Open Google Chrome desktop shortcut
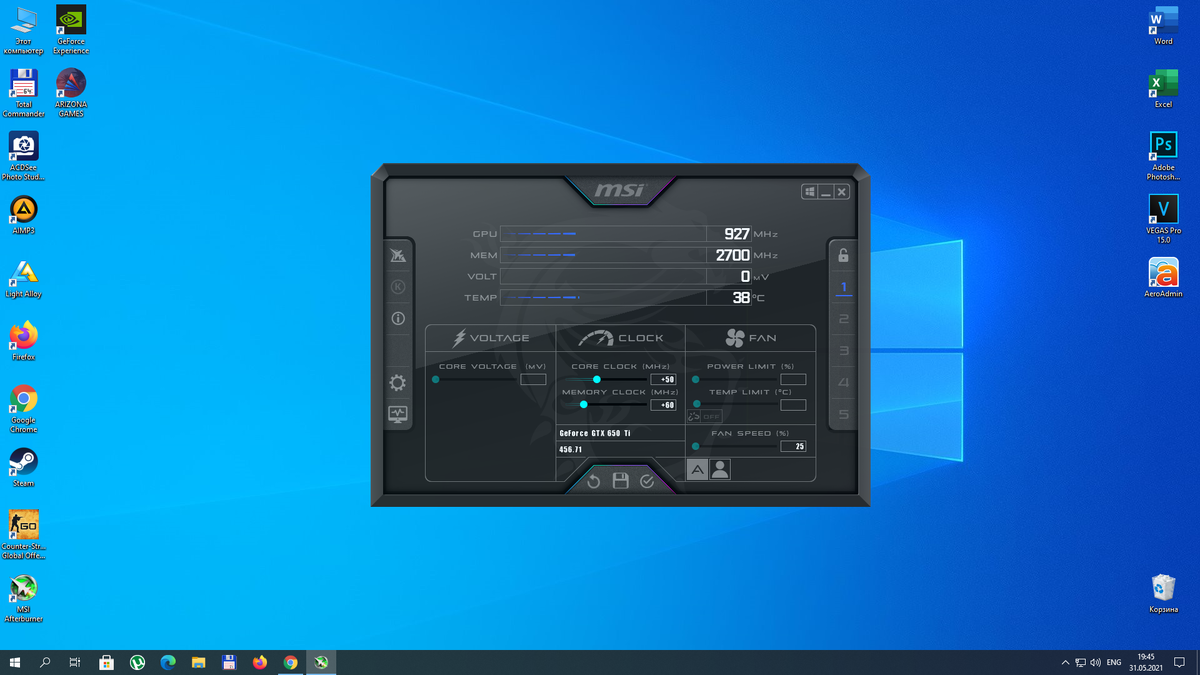The image size is (1200, 675). click(24, 408)
